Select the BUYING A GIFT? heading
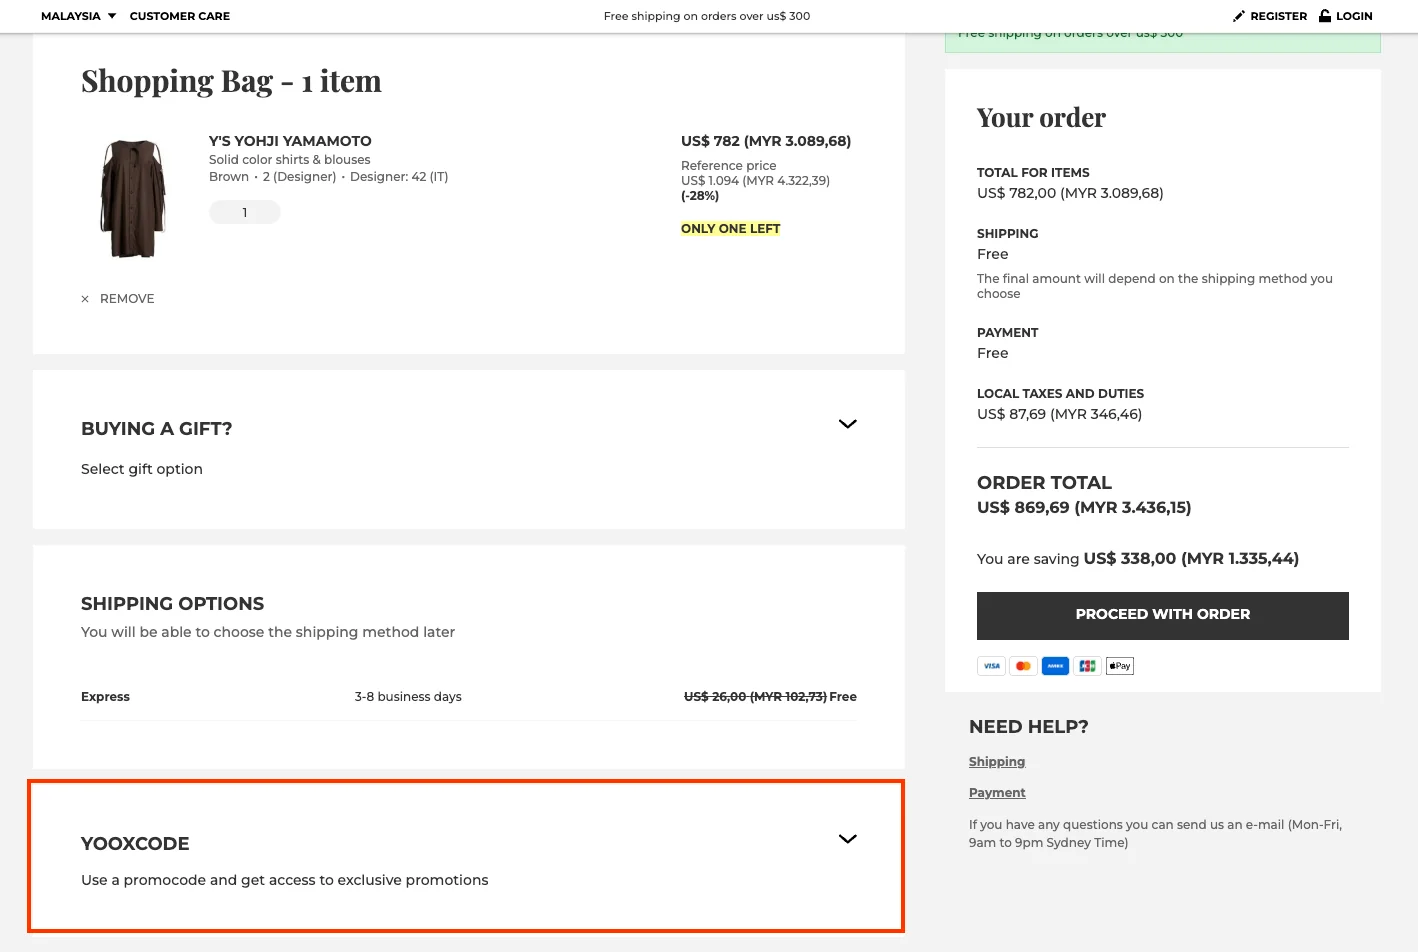Viewport: 1418px width, 952px height. click(157, 429)
